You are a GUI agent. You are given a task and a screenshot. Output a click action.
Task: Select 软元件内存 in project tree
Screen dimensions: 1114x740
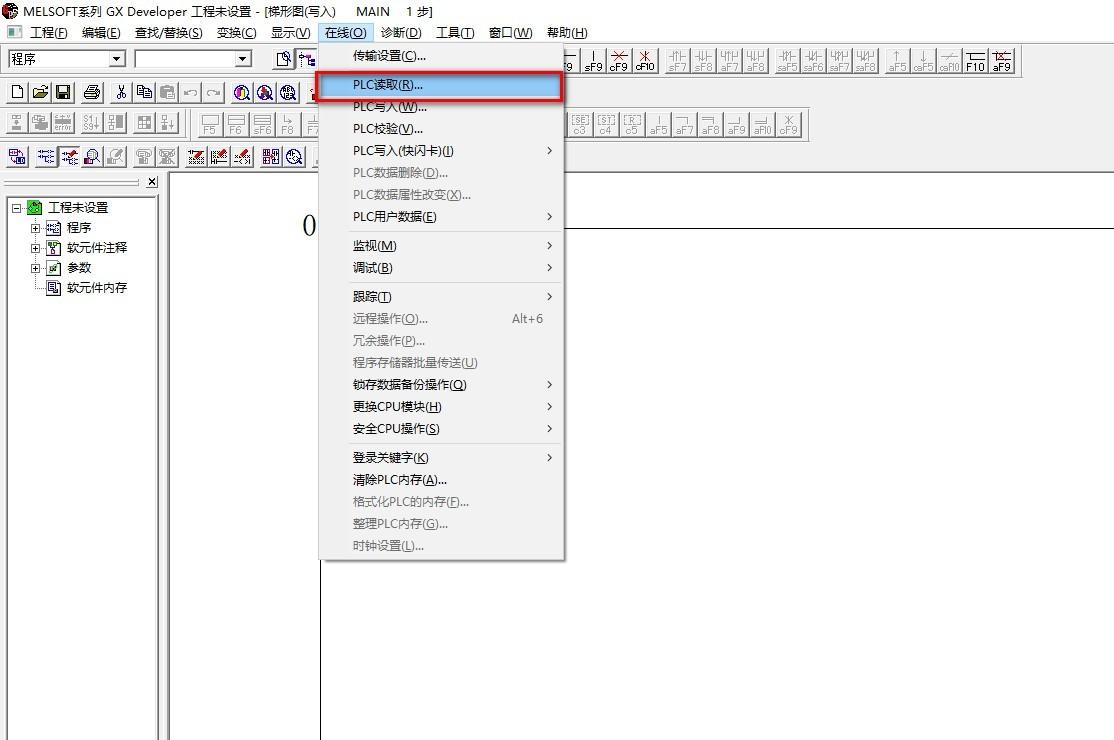[x=97, y=288]
